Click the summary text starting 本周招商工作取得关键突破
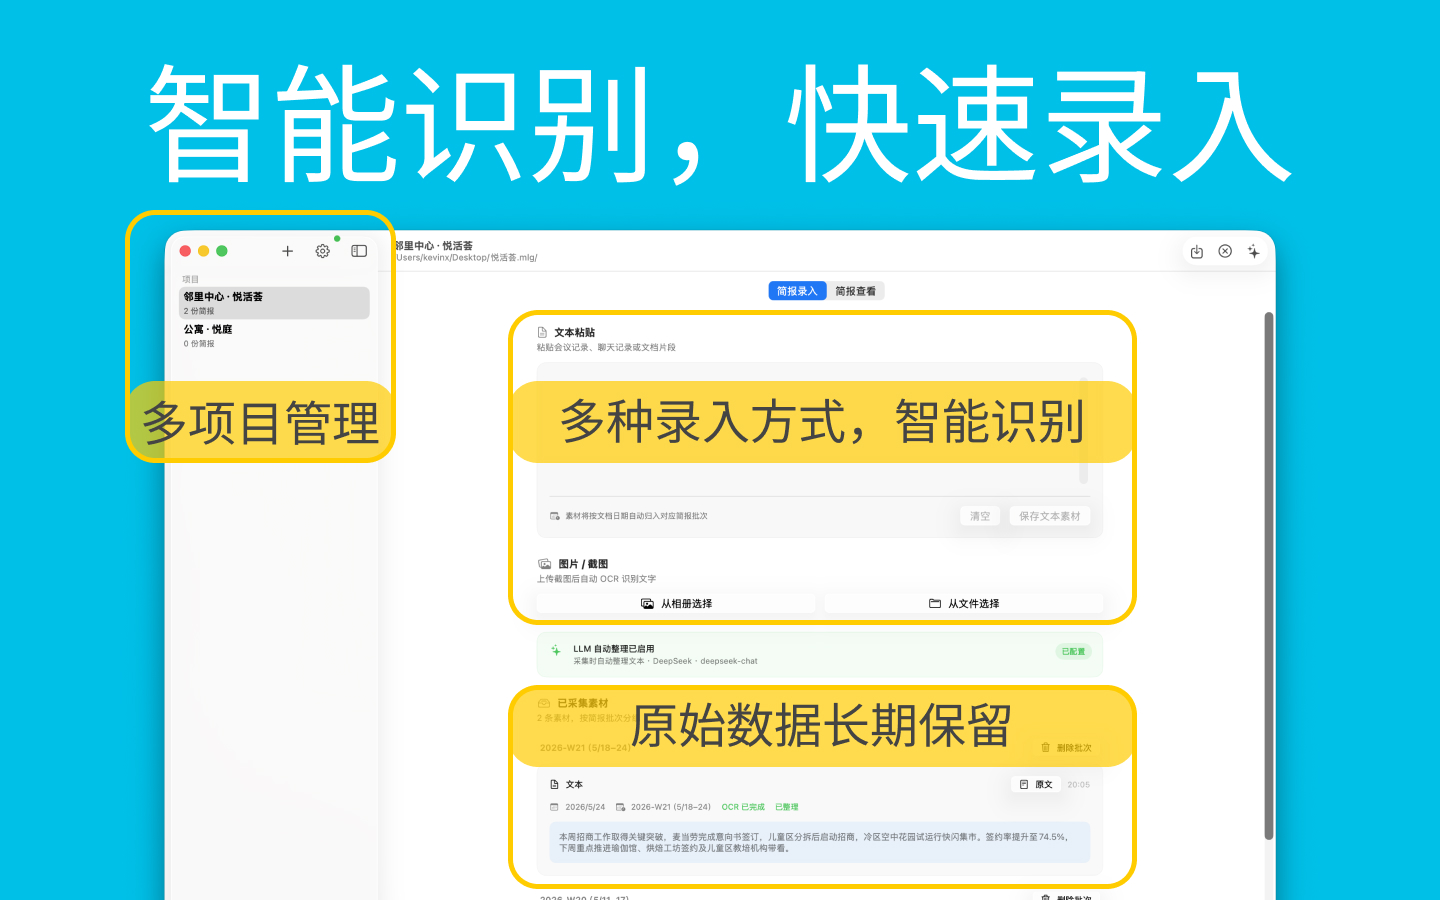This screenshot has height=900, width=1440. (x=813, y=842)
